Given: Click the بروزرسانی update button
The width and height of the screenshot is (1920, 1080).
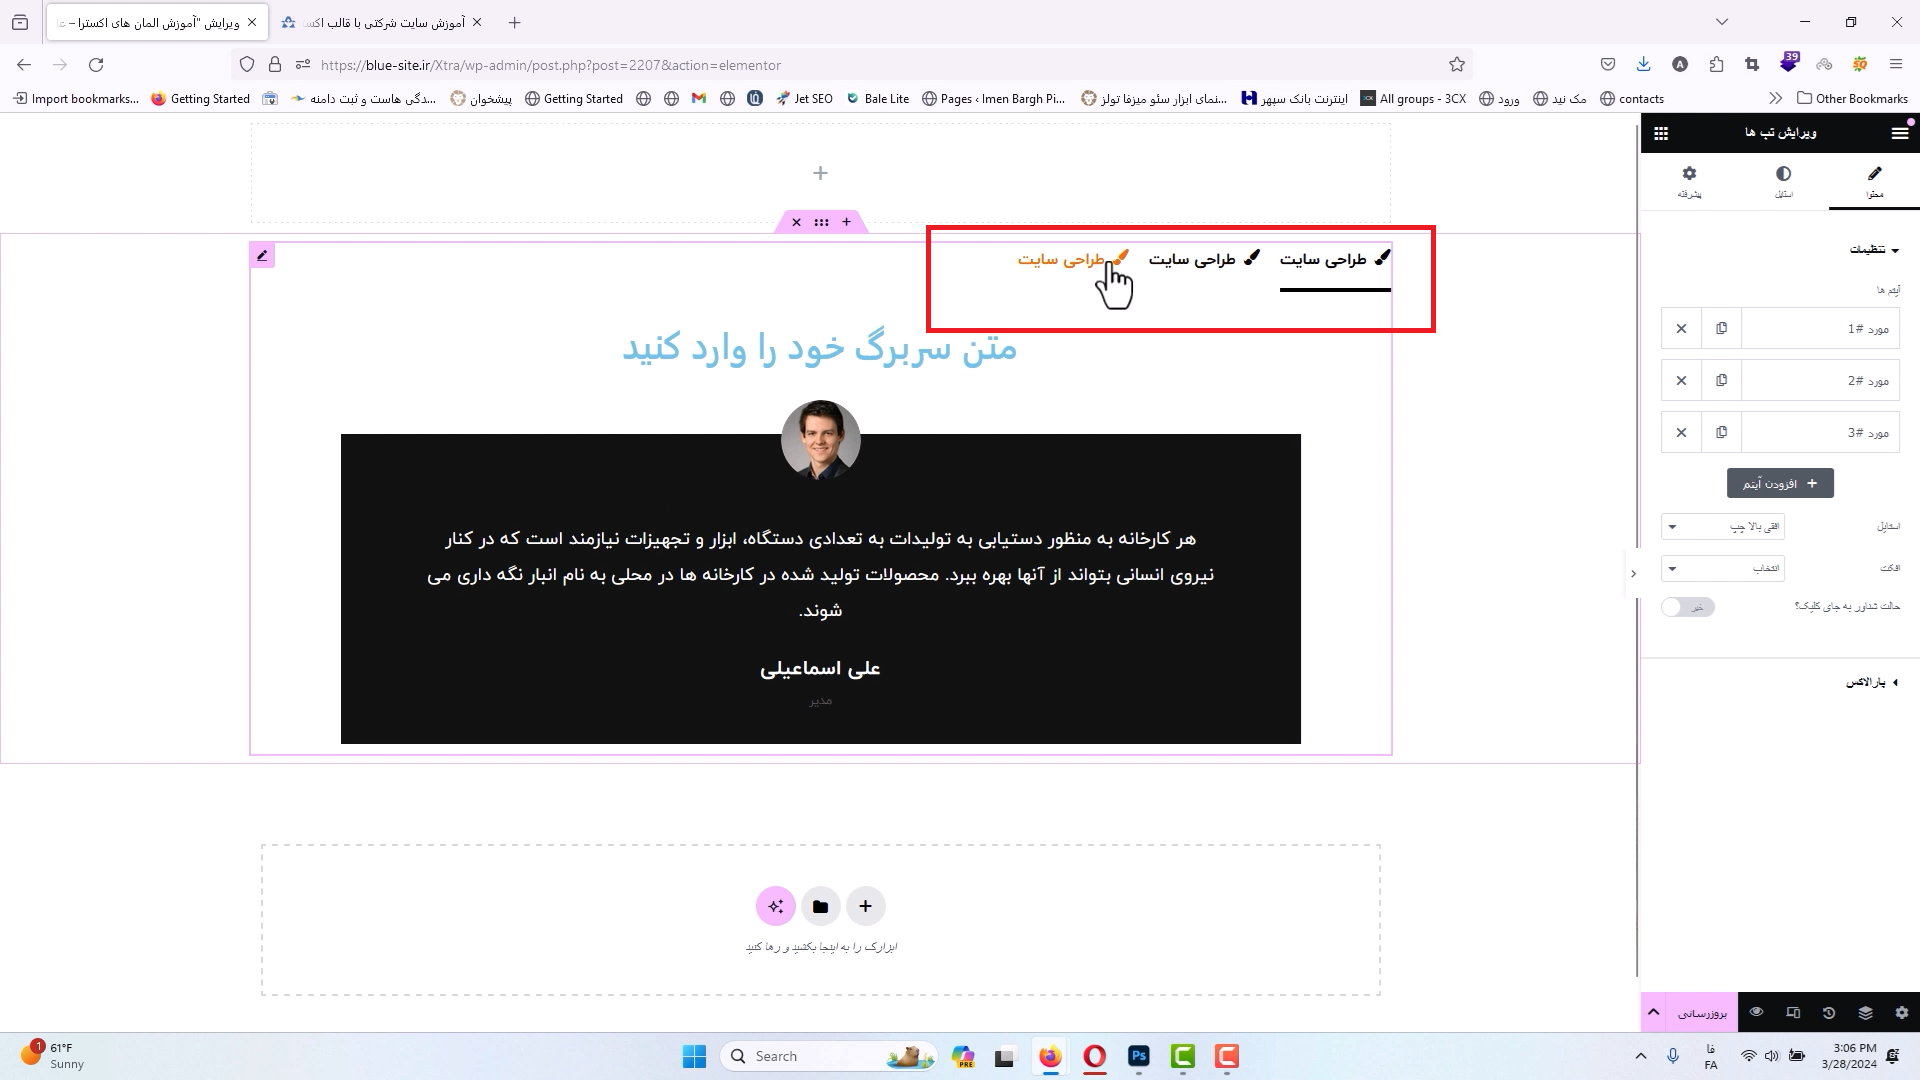Looking at the screenshot, I should pyautogui.click(x=1702, y=1013).
